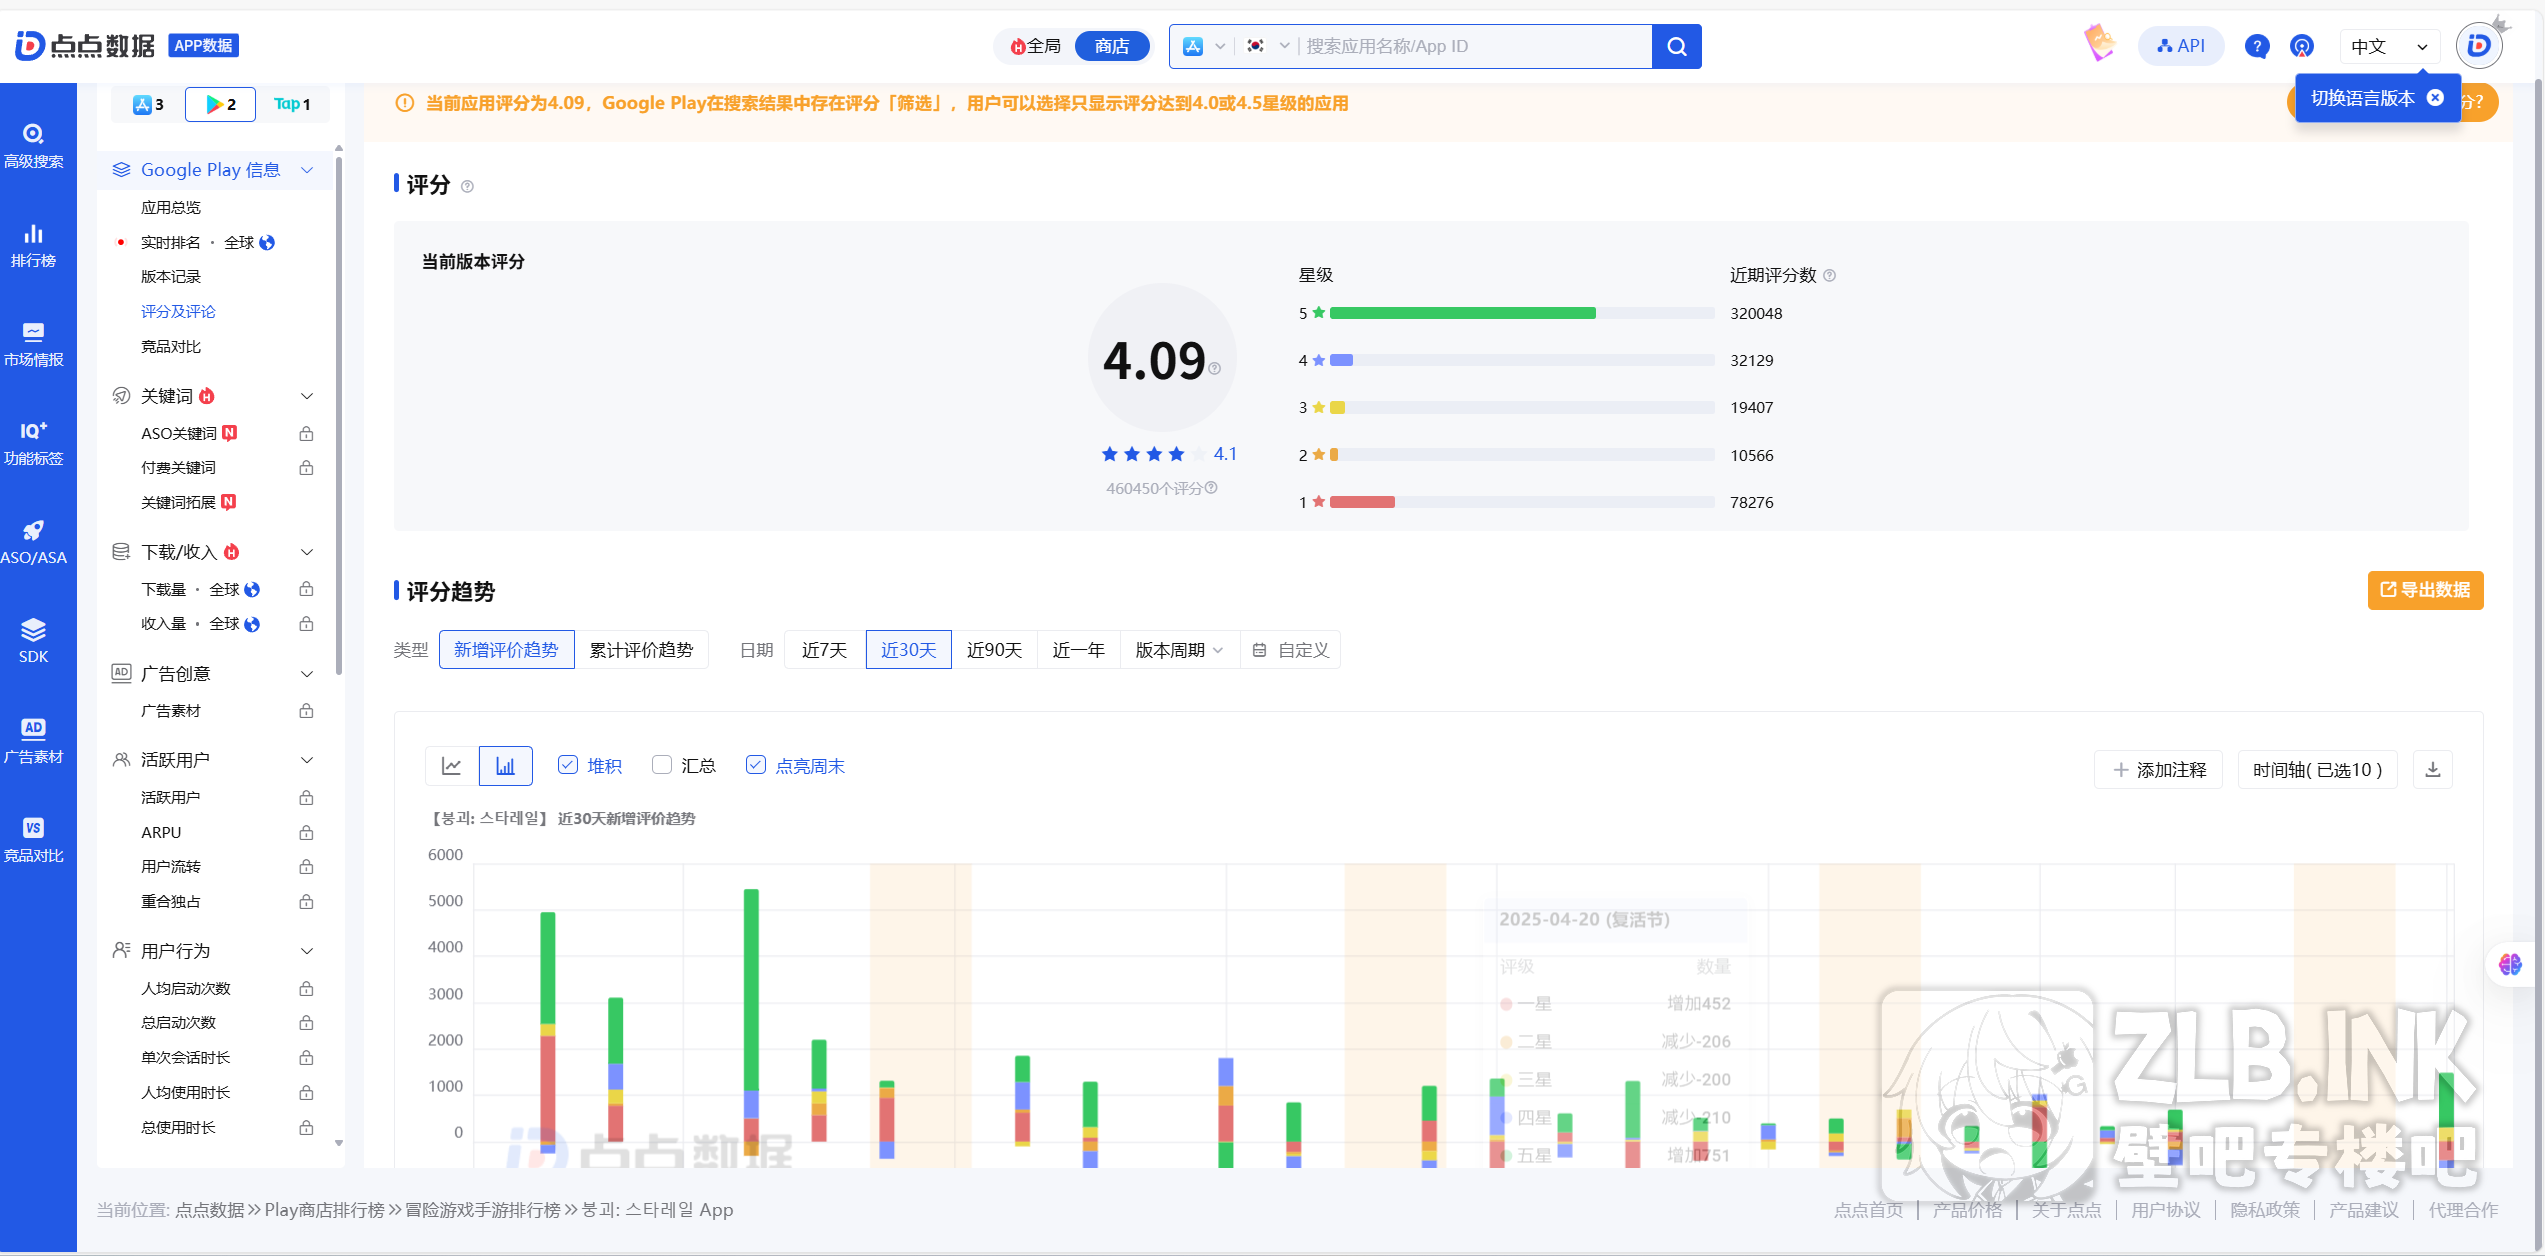Image resolution: width=2545 pixels, height=1256 pixels.
Task: Open the country flag dropdown
Action: click(1267, 46)
